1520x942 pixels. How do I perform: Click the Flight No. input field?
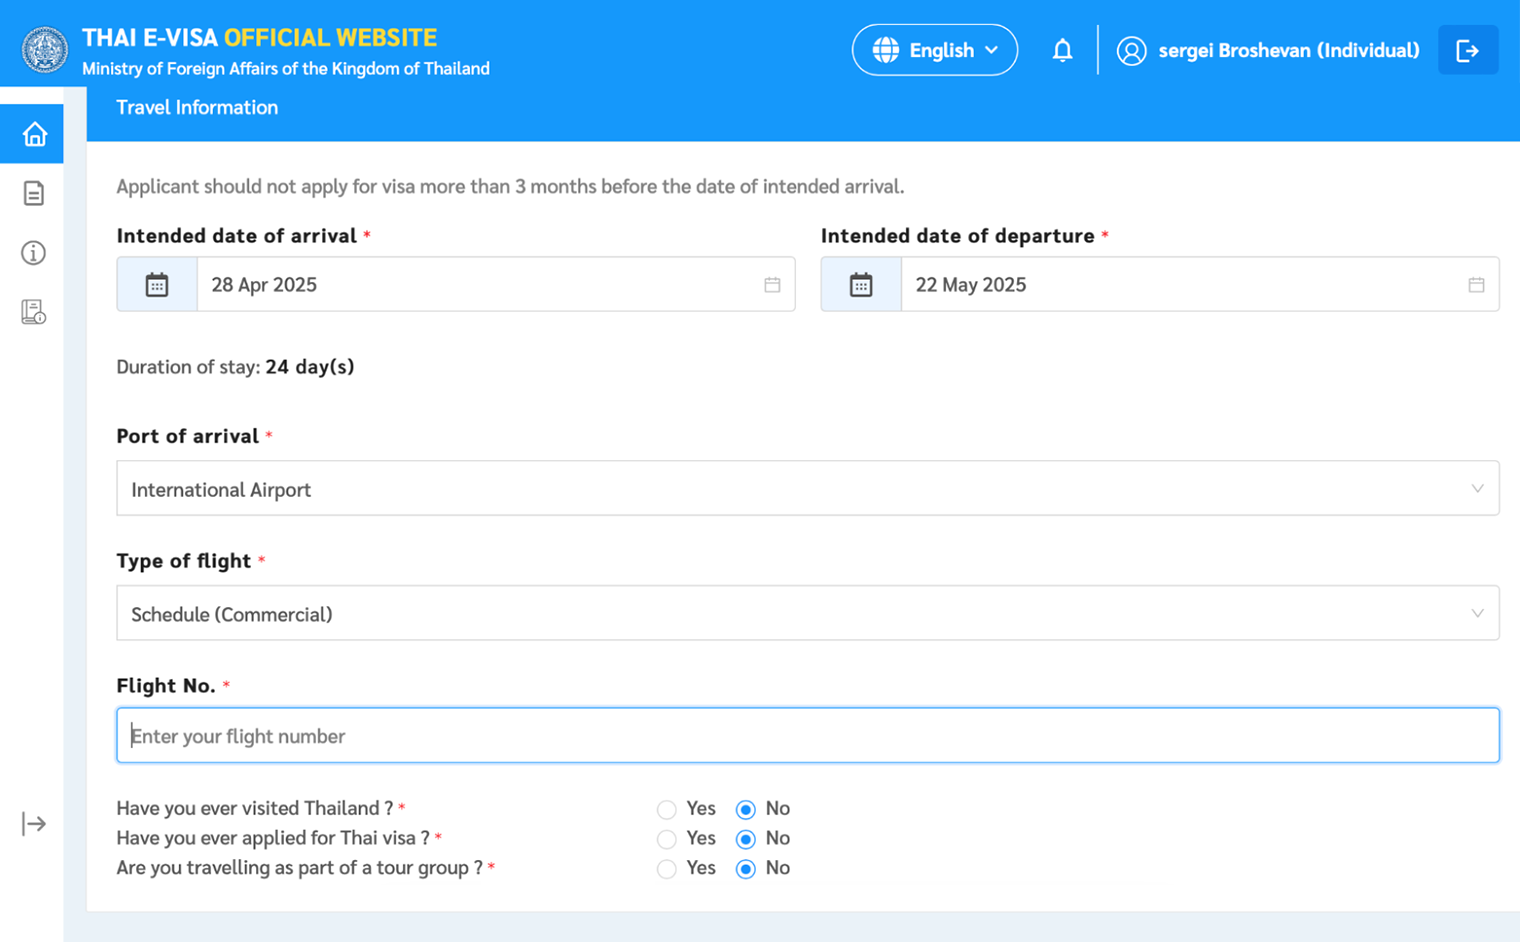coord(808,735)
